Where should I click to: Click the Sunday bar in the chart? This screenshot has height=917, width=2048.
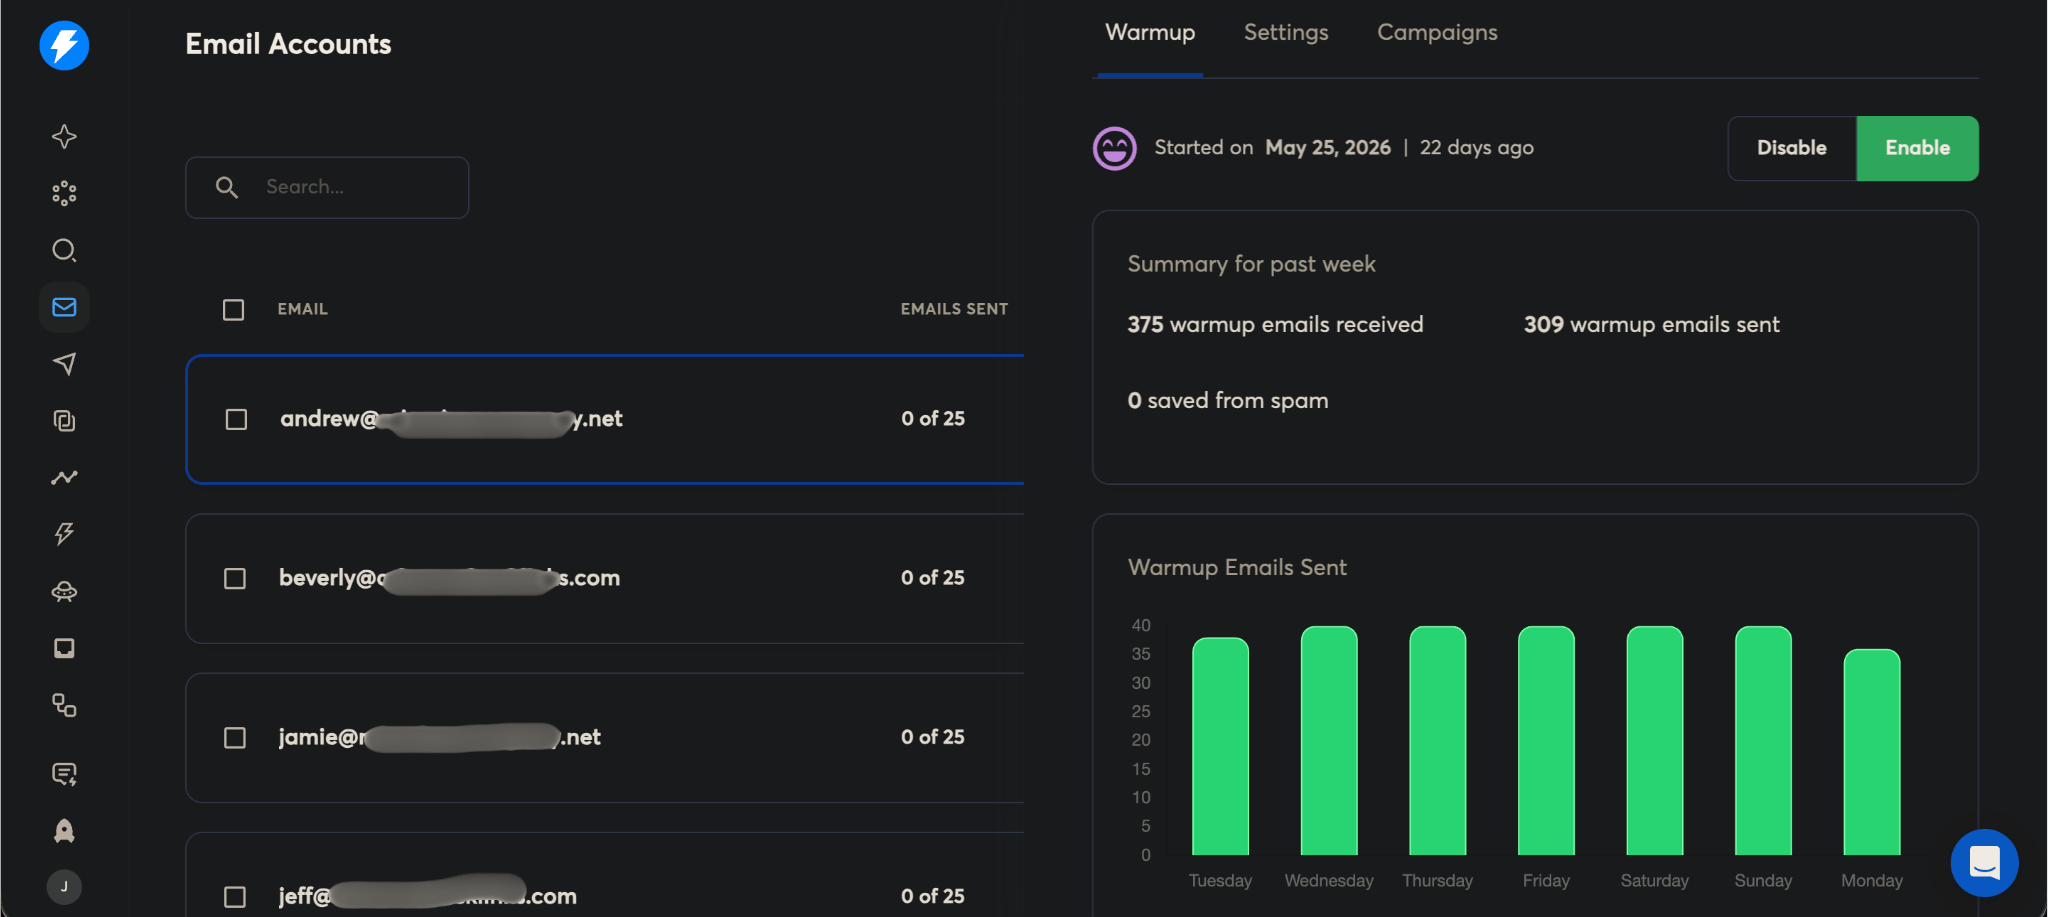1763,740
